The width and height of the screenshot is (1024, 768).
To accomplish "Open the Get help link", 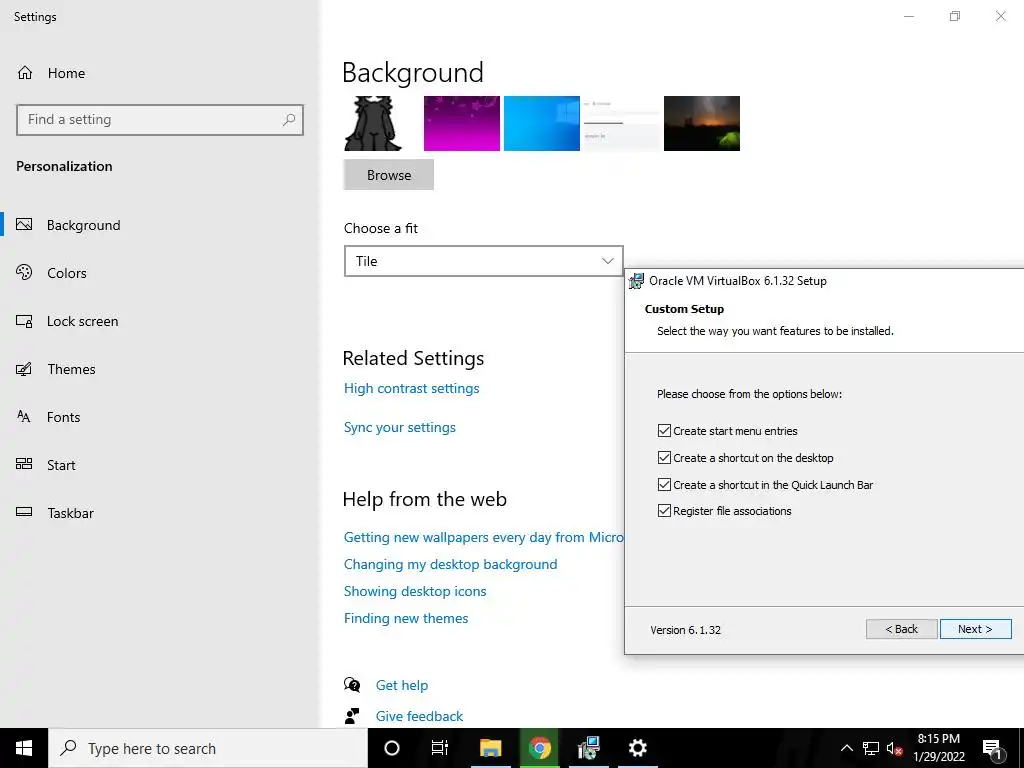I will coord(402,685).
